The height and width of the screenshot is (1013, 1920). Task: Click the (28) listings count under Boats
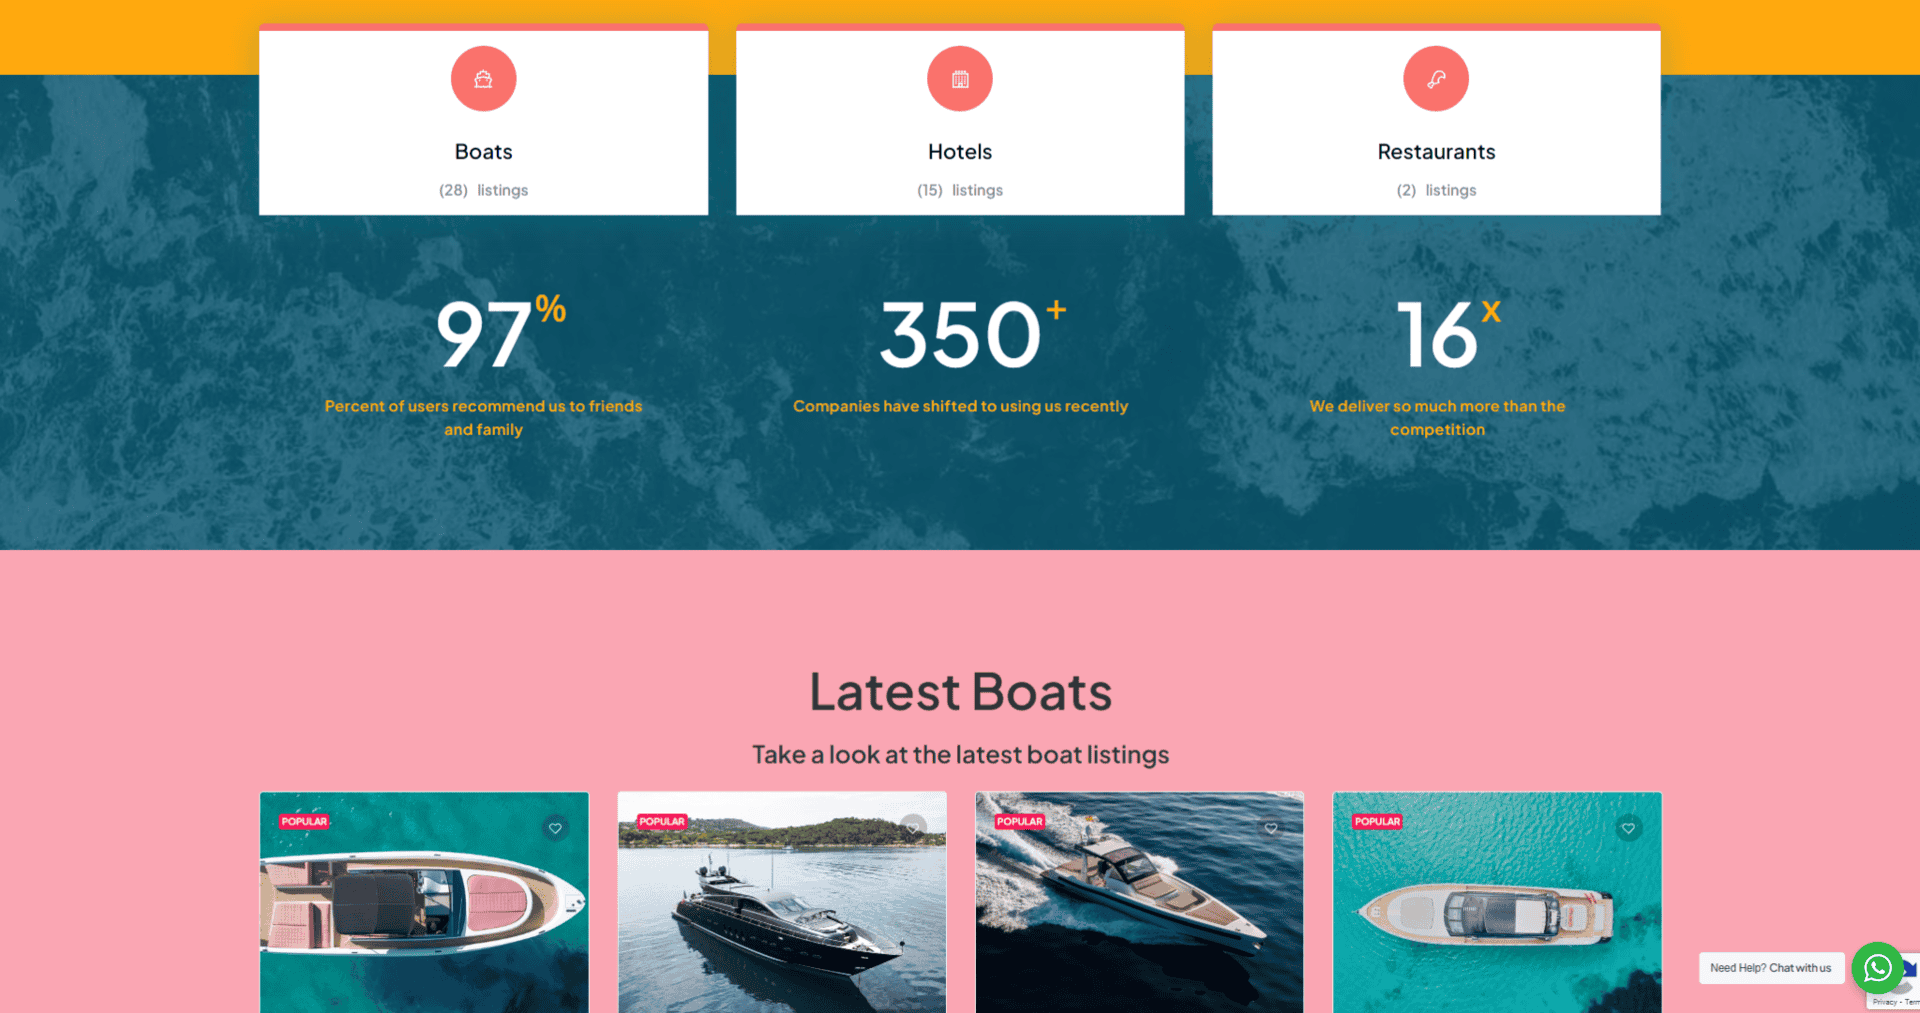click(483, 190)
